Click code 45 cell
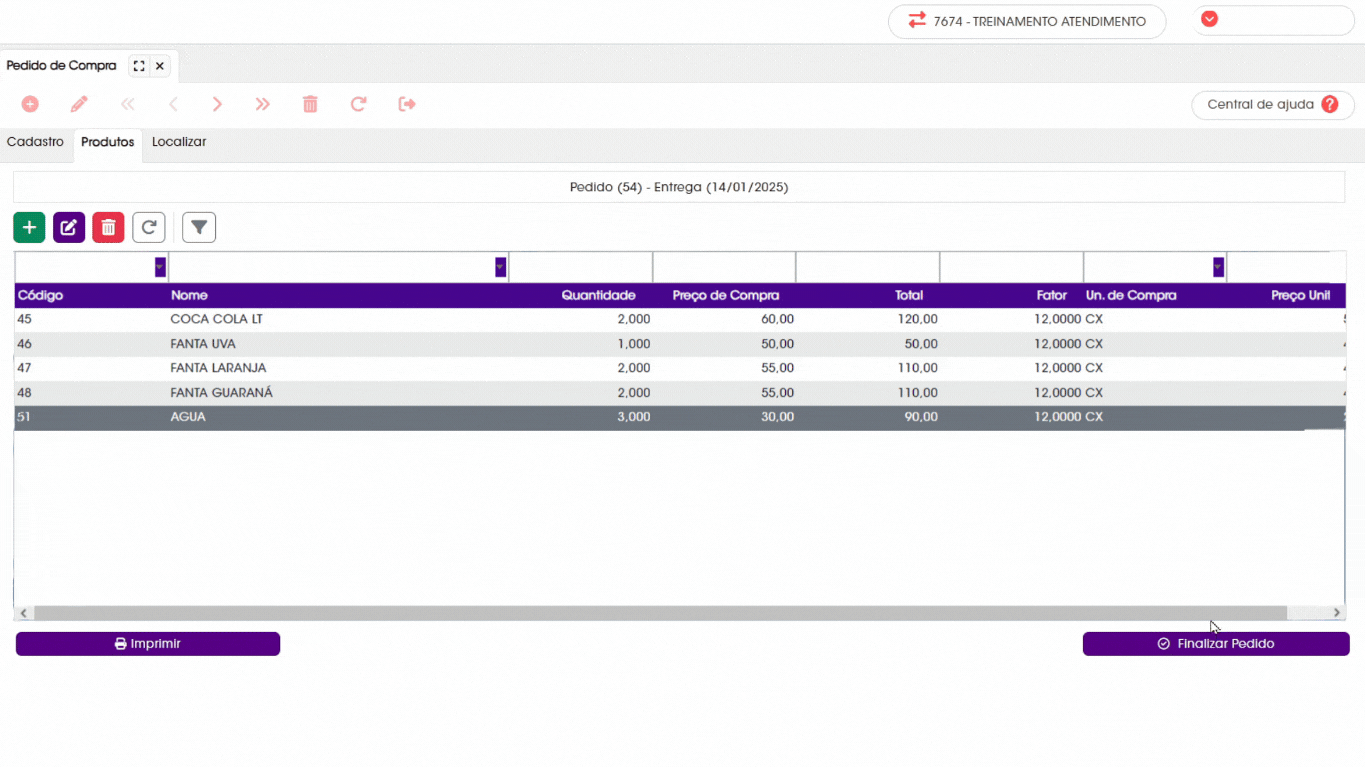This screenshot has height=767, width=1365. click(91, 320)
